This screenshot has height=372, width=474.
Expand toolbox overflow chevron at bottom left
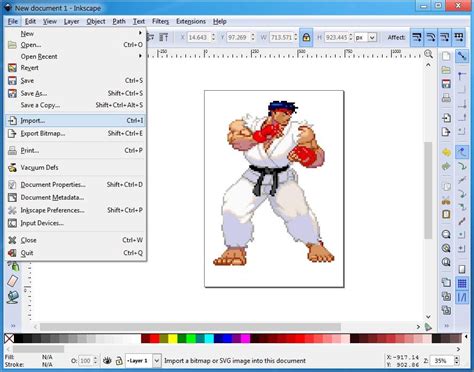(13, 326)
